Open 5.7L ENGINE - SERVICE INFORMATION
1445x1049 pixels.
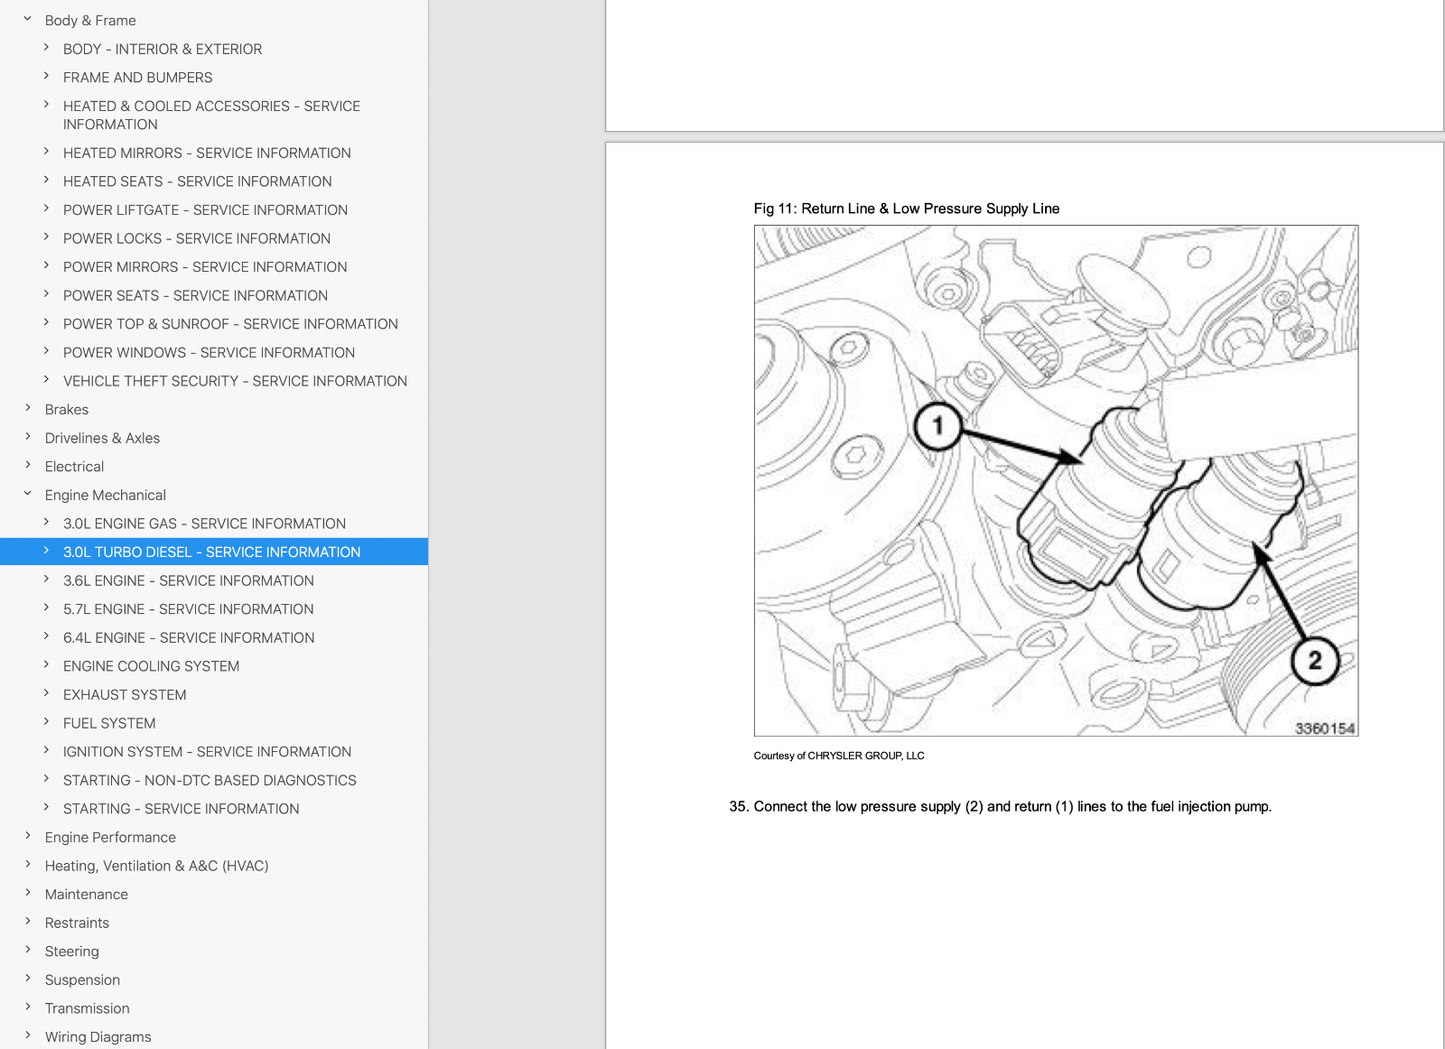pos(188,609)
